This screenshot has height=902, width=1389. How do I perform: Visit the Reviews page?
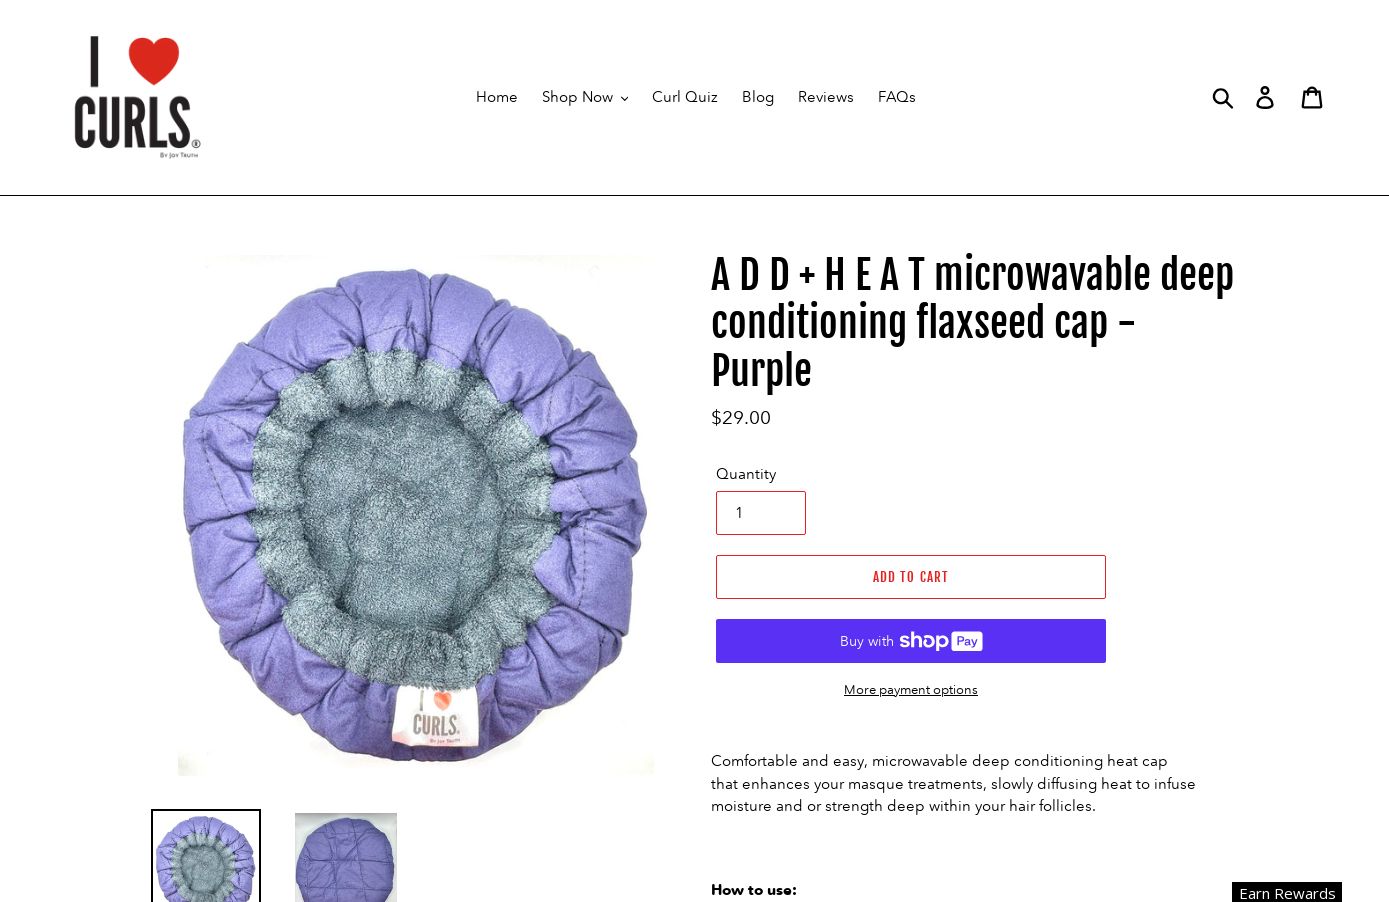click(826, 97)
